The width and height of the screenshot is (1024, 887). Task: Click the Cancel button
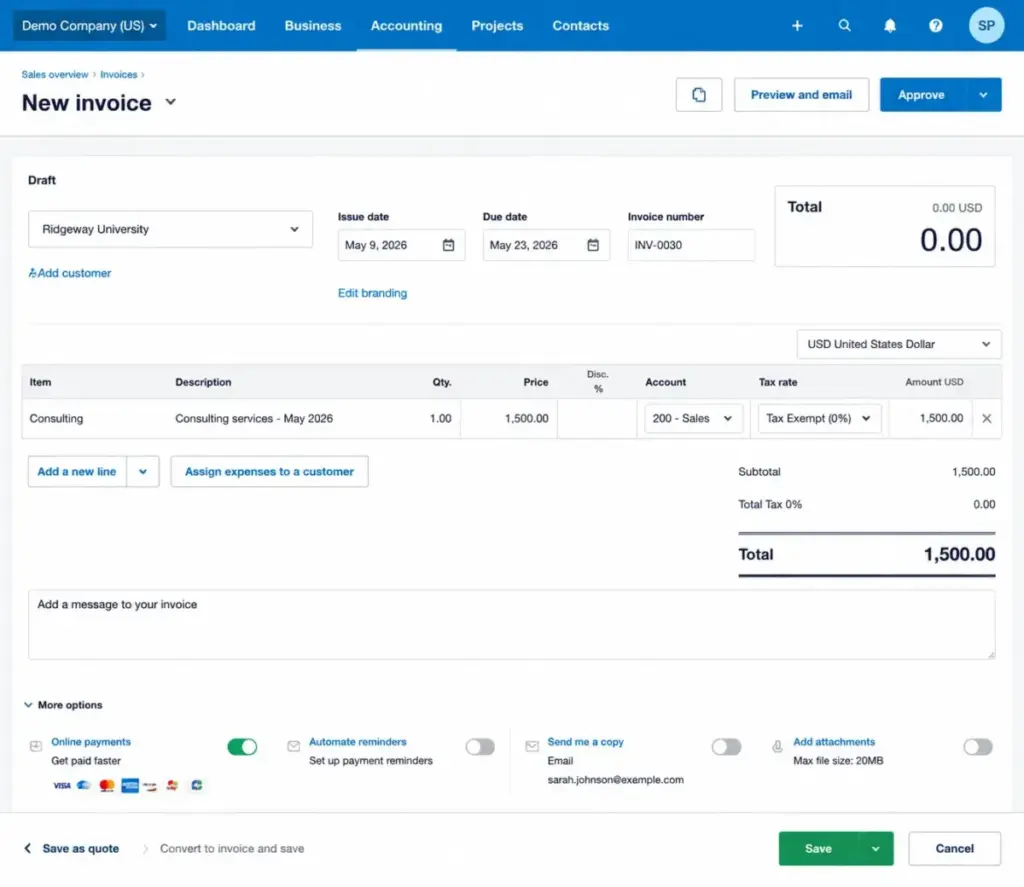[x=954, y=848]
